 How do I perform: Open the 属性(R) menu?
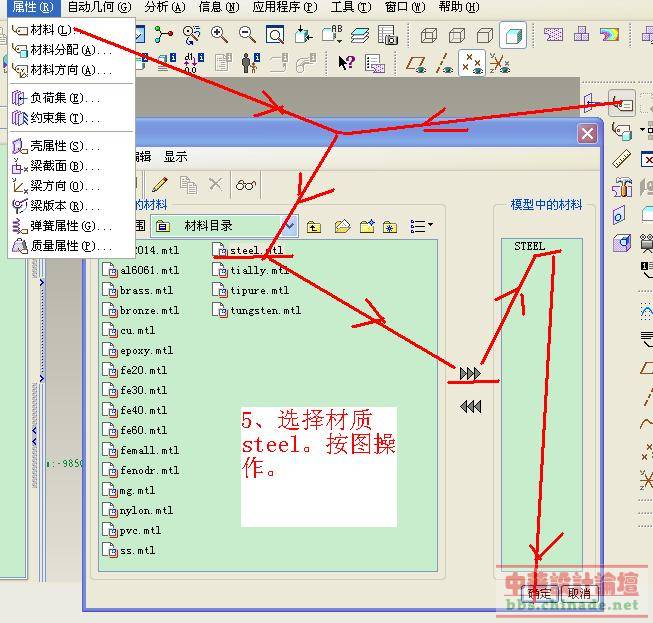(33, 7)
